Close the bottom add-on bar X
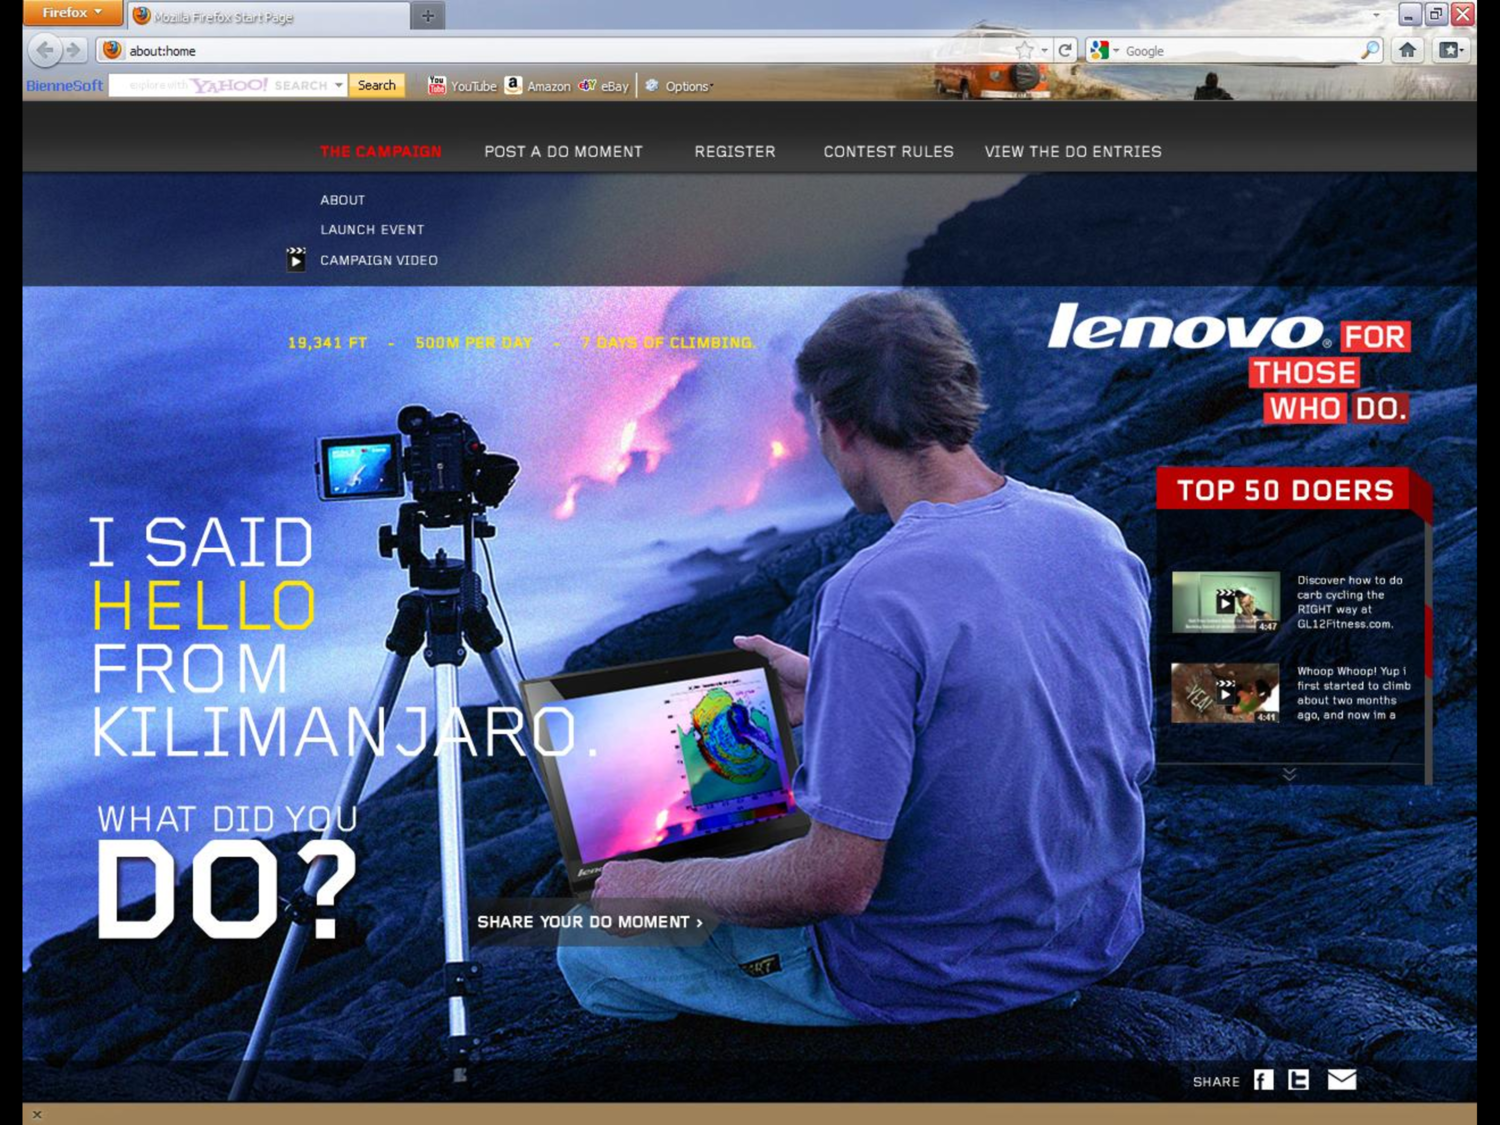1500x1125 pixels. pyautogui.click(x=37, y=1114)
